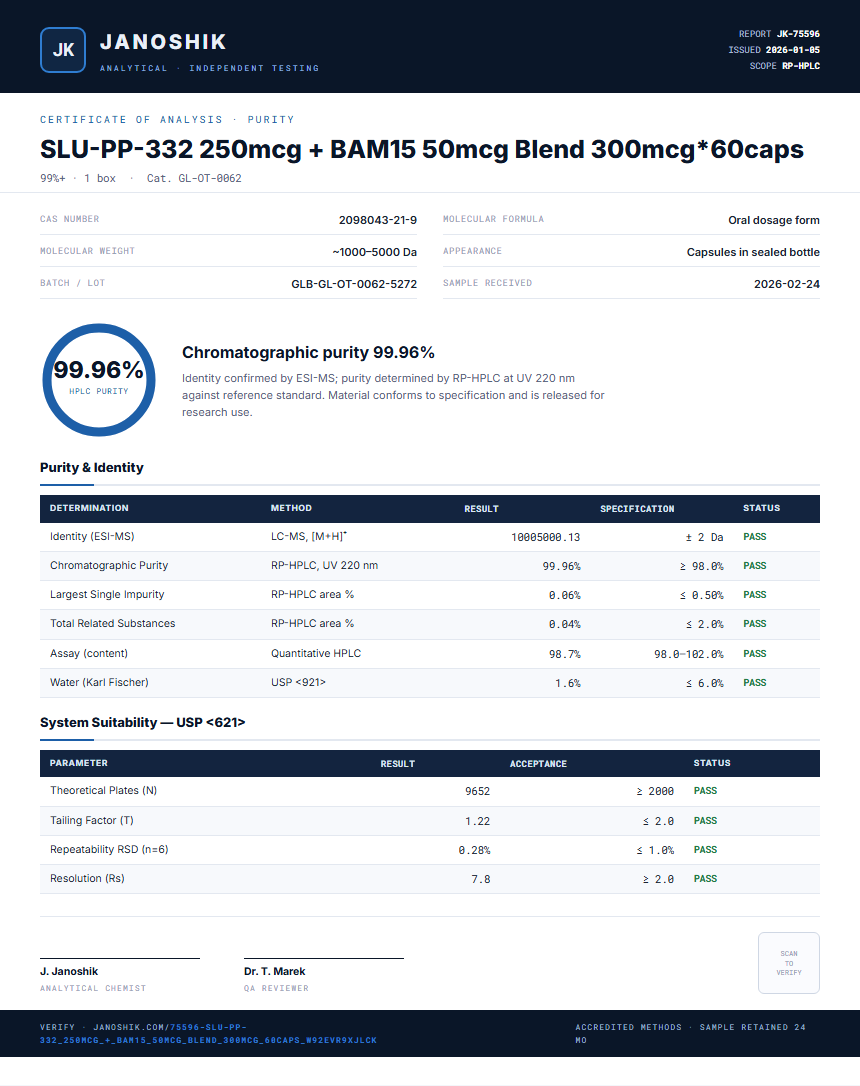The image size is (860, 1086).
Task: Click the '≥ 2000' acceptance cell
Action: pos(655,792)
